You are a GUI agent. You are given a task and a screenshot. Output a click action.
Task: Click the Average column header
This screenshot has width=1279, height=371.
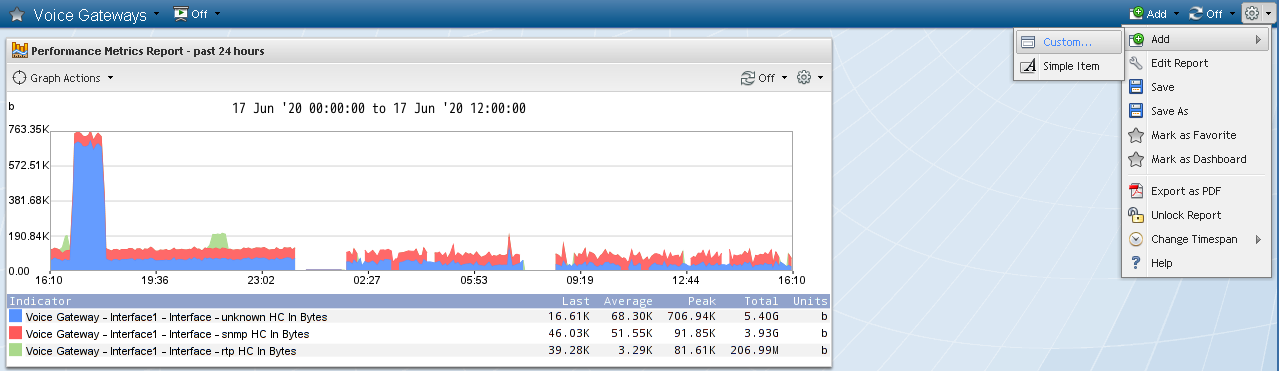click(x=628, y=301)
